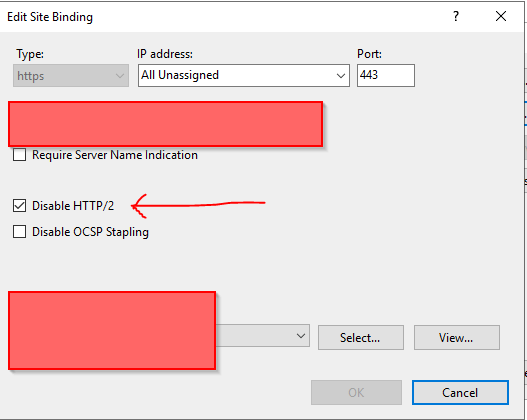Close the Edit Site Binding dialog
The image size is (527, 420).
tap(501, 16)
